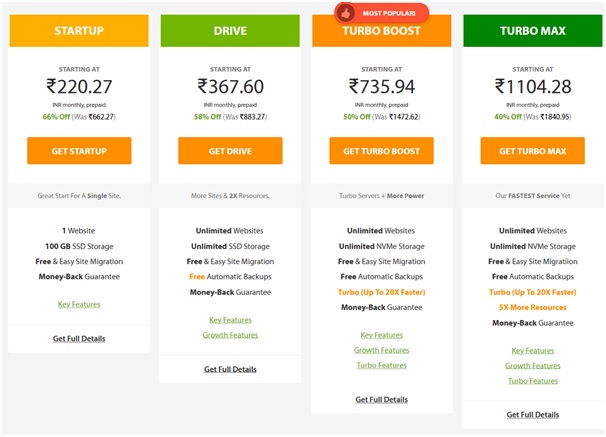
Task: Open Key Features under Turbo Max plan
Action: click(x=533, y=350)
